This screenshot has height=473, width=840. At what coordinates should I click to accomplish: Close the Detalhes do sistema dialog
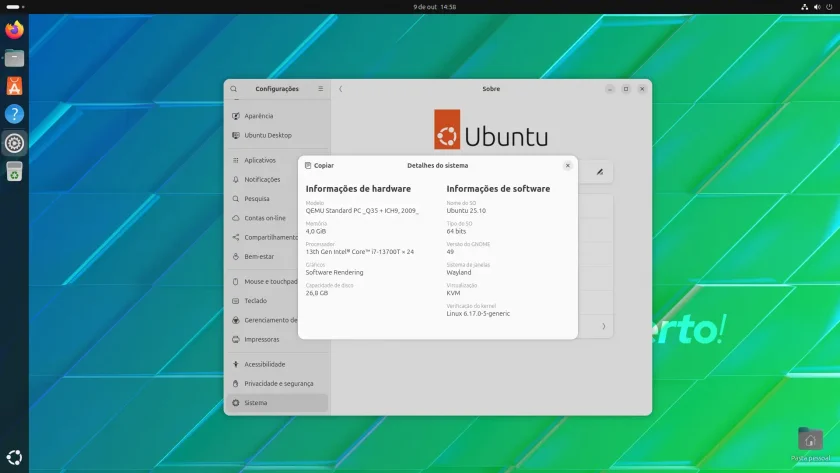(567, 166)
